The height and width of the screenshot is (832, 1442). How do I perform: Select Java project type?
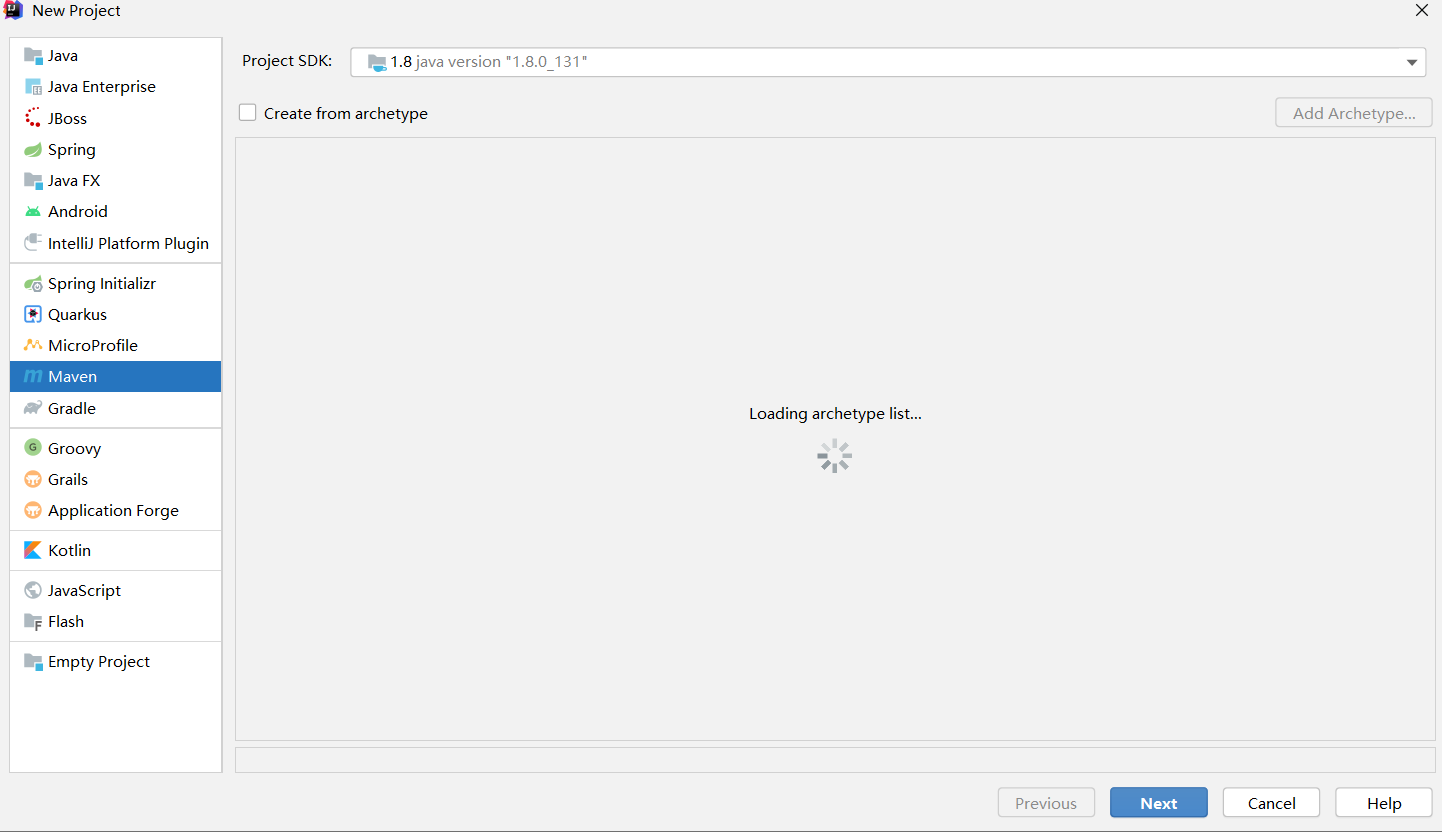(x=115, y=56)
